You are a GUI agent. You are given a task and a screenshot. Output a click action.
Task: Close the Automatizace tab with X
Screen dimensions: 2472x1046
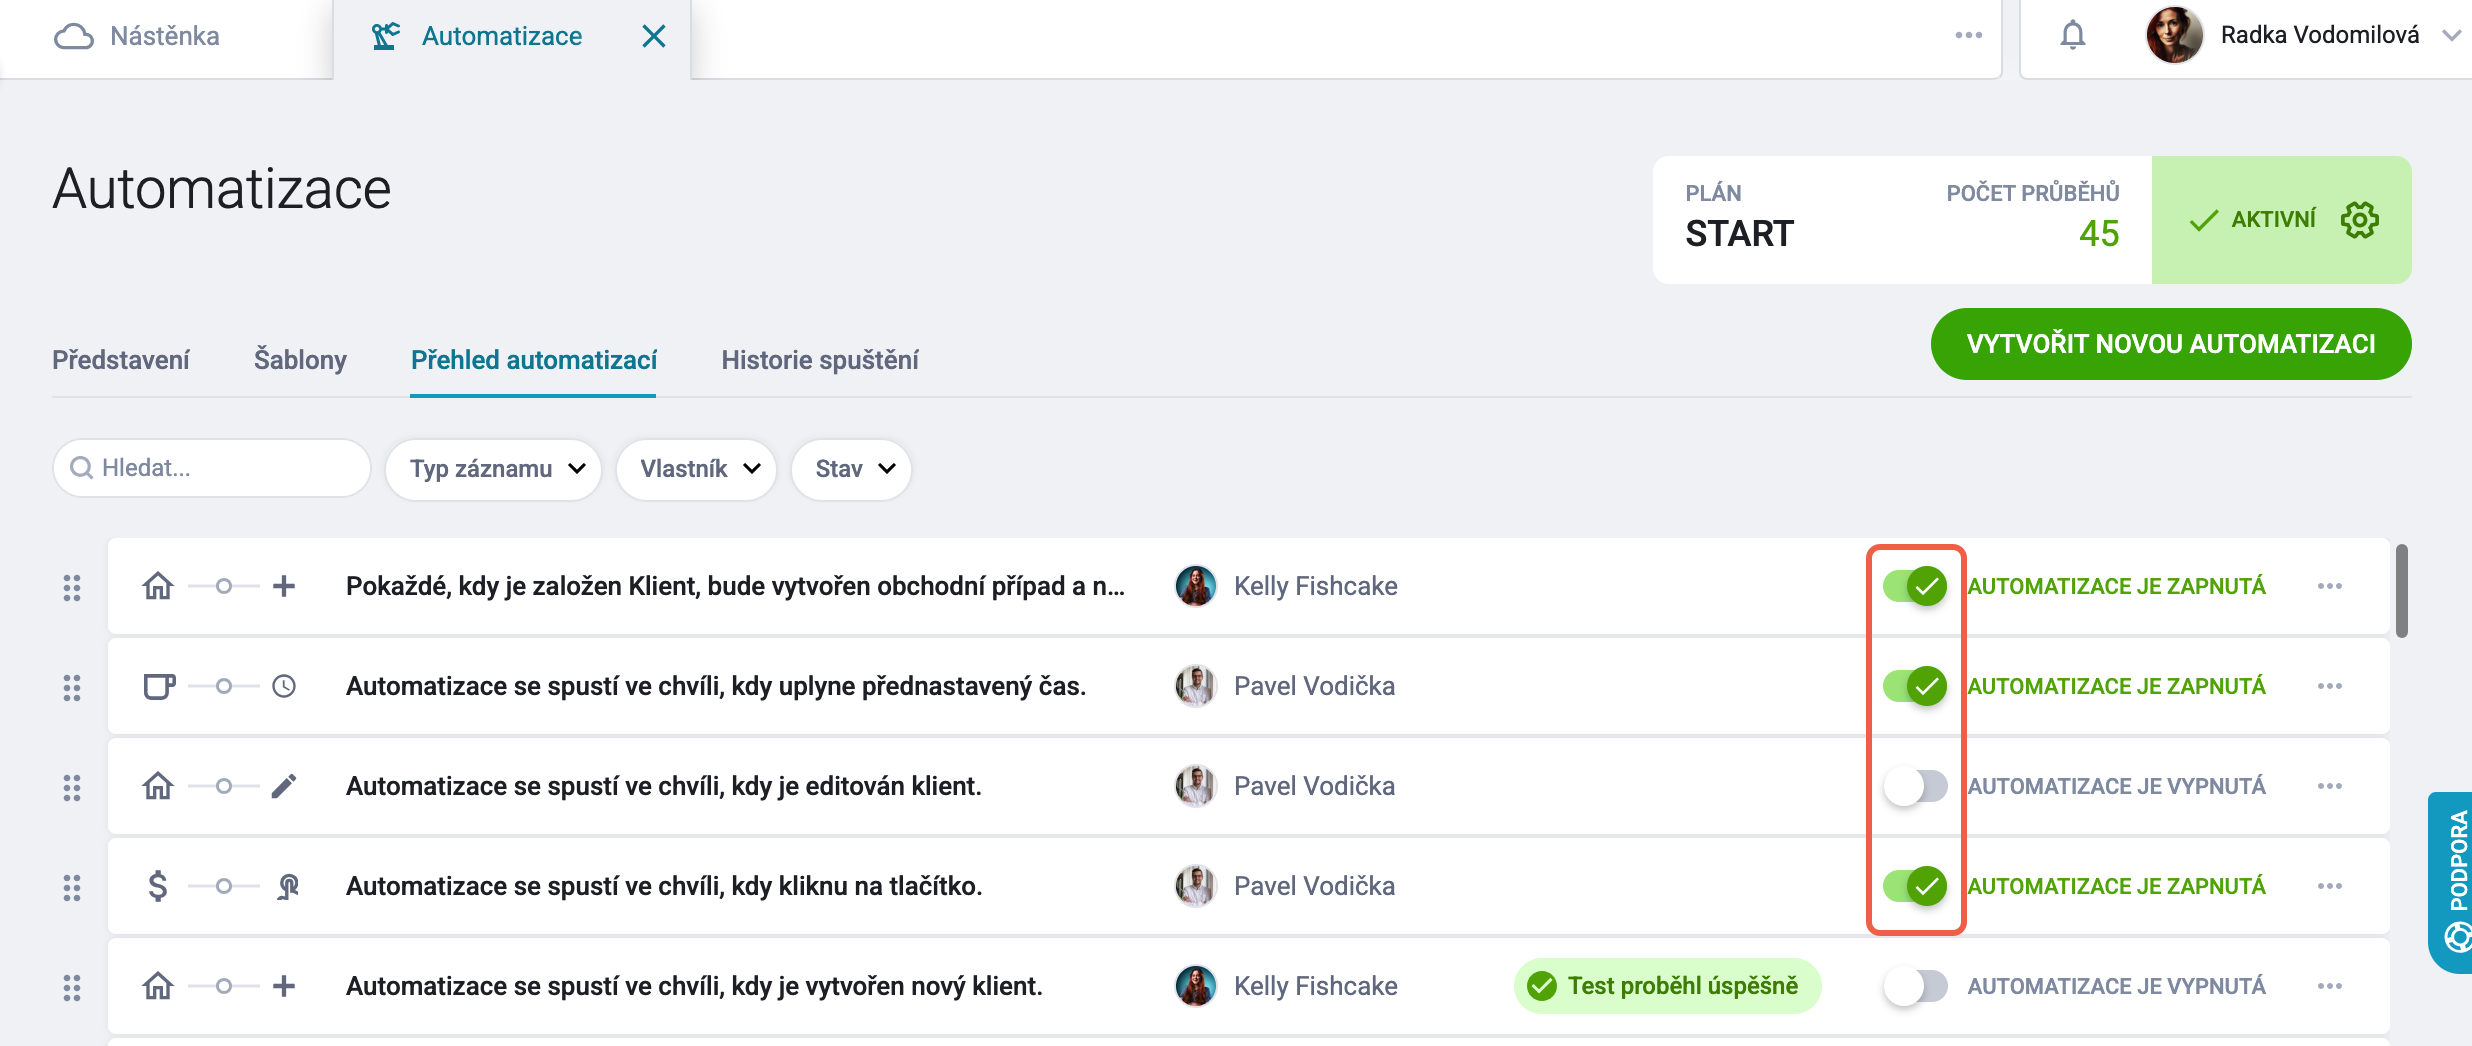coord(654,36)
